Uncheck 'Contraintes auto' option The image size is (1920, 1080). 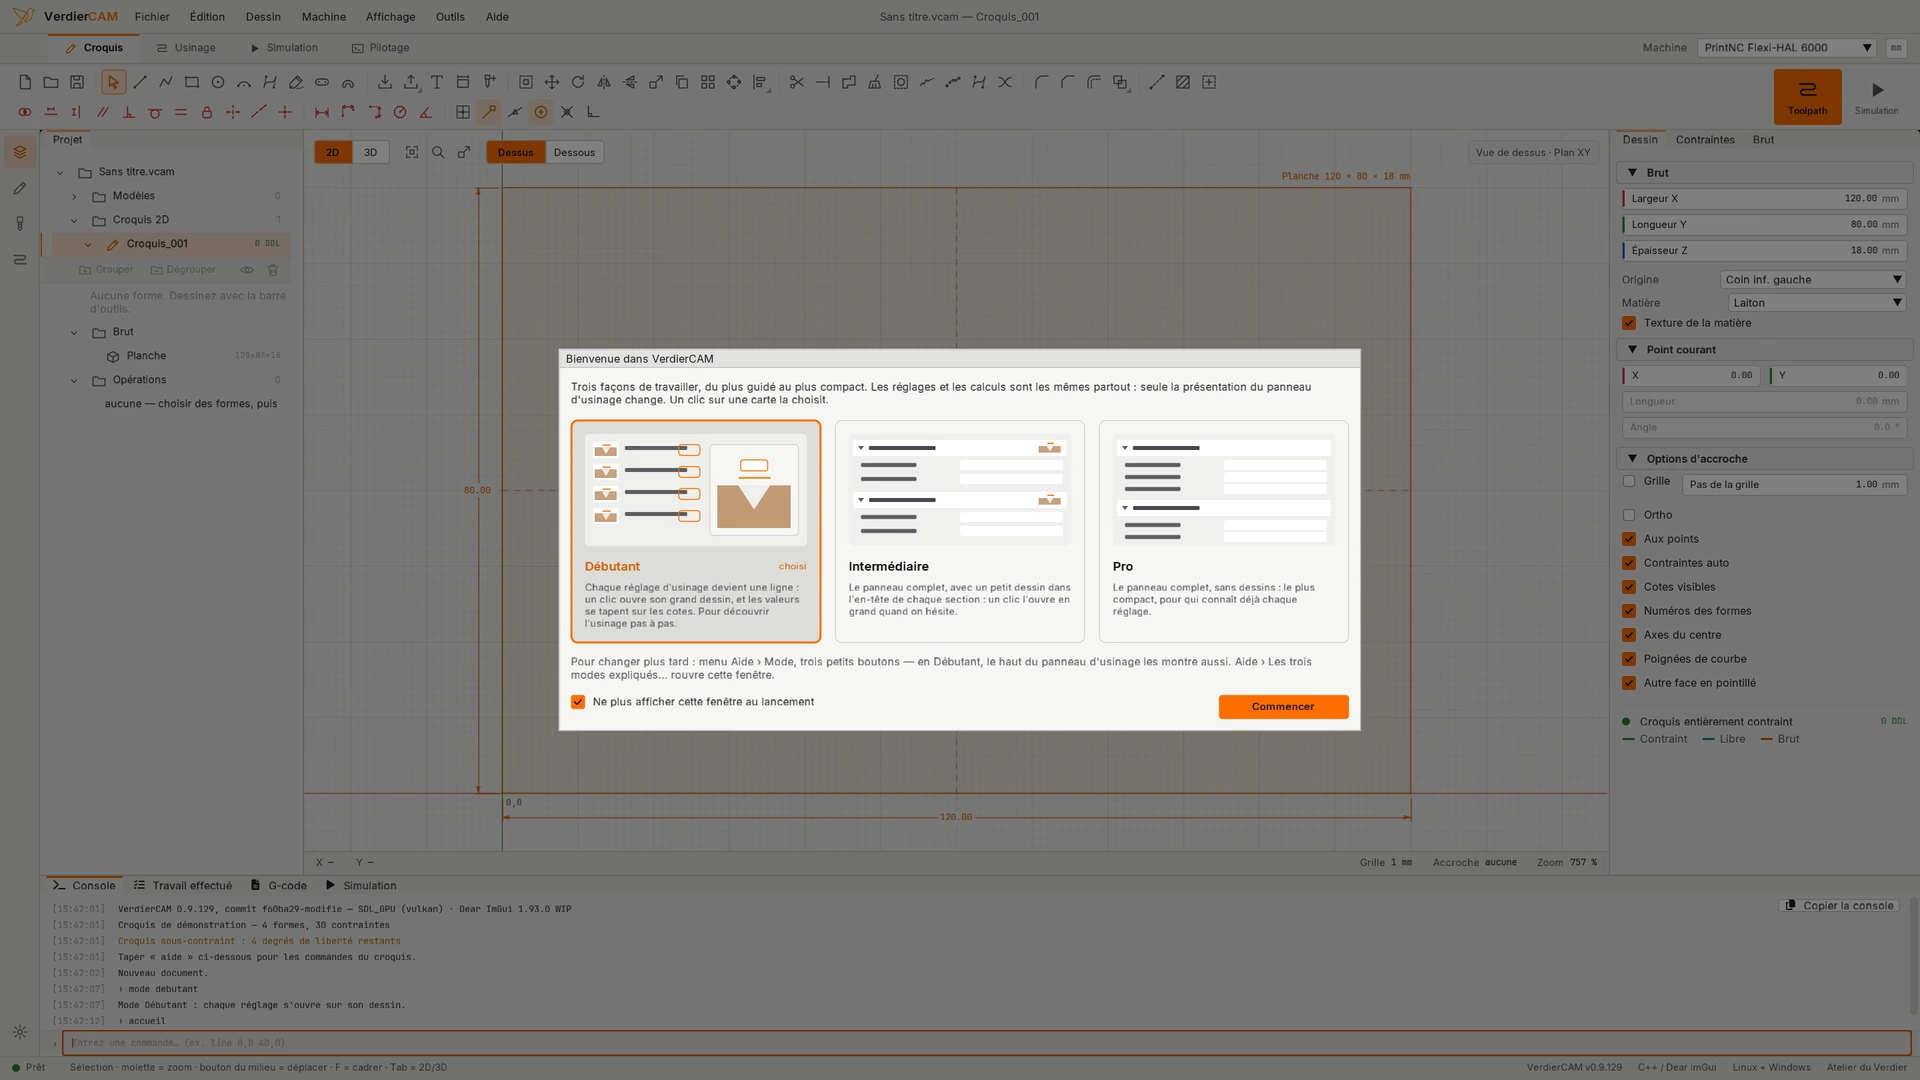click(1629, 563)
